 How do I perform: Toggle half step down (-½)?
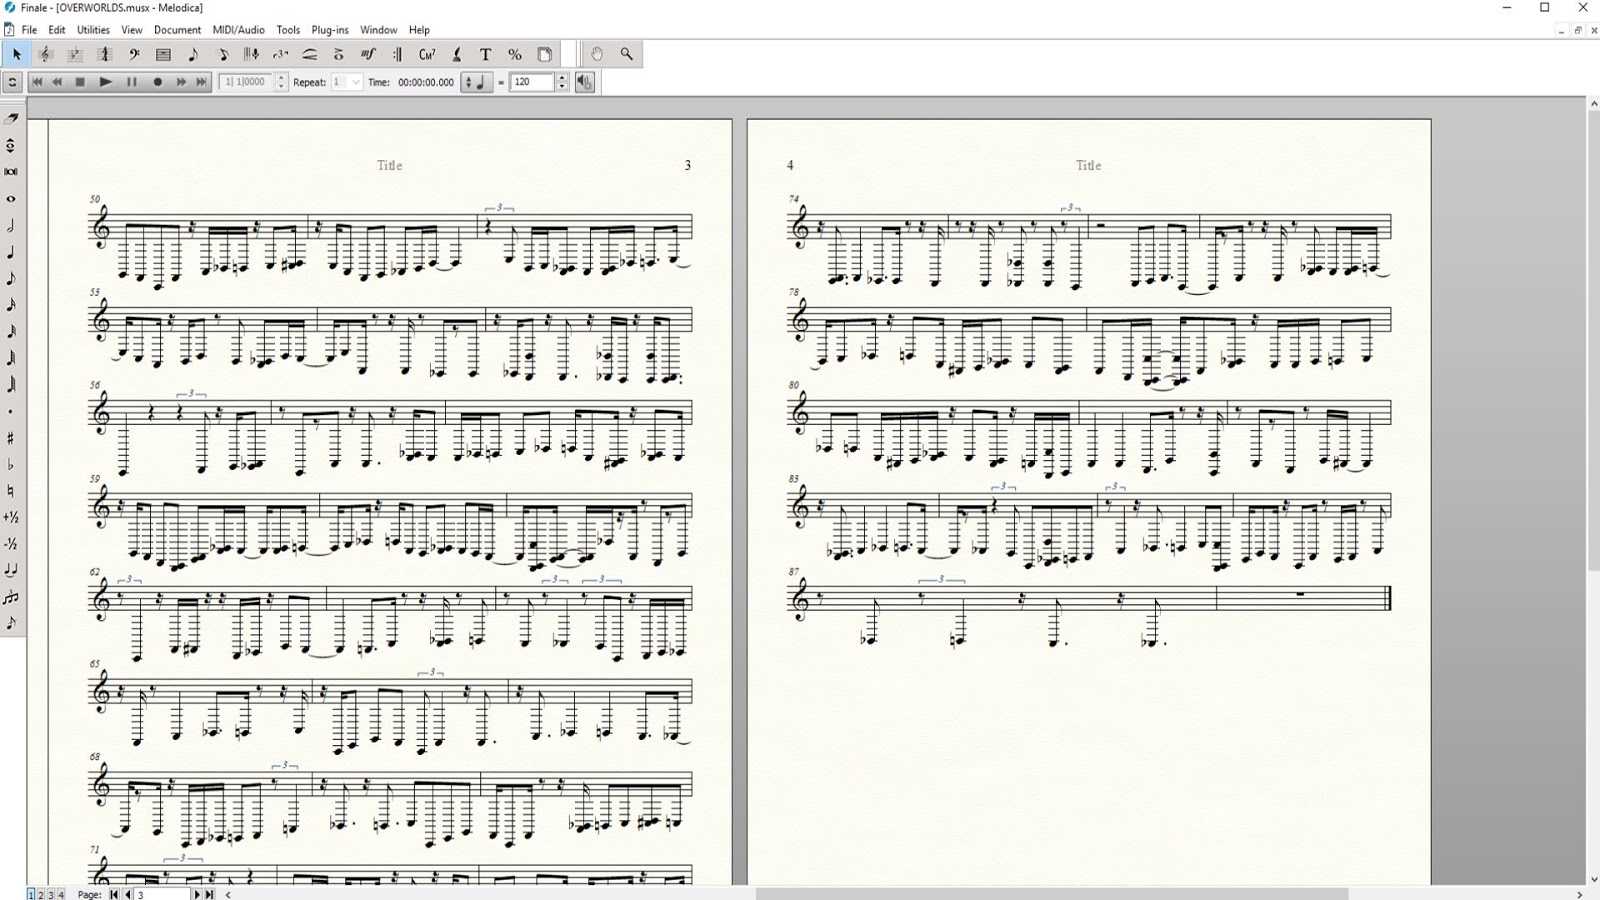point(12,544)
